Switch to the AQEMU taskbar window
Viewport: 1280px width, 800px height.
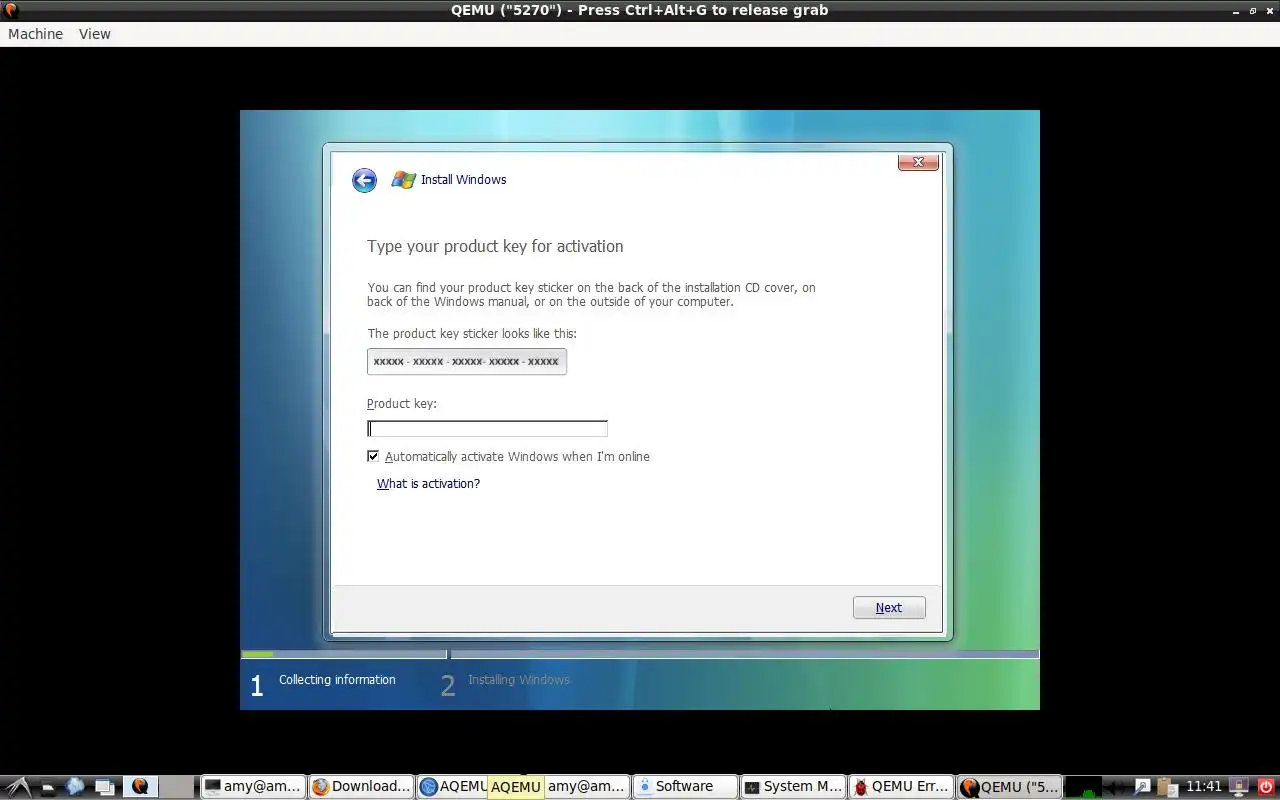(453, 787)
